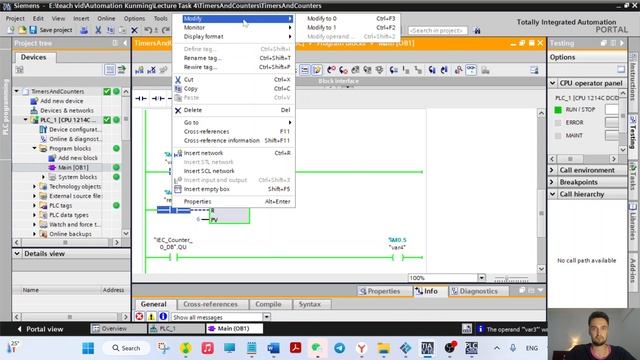Choose Insert network from context menu
Image resolution: width=640 pixels, height=360 pixels.
(233, 153)
